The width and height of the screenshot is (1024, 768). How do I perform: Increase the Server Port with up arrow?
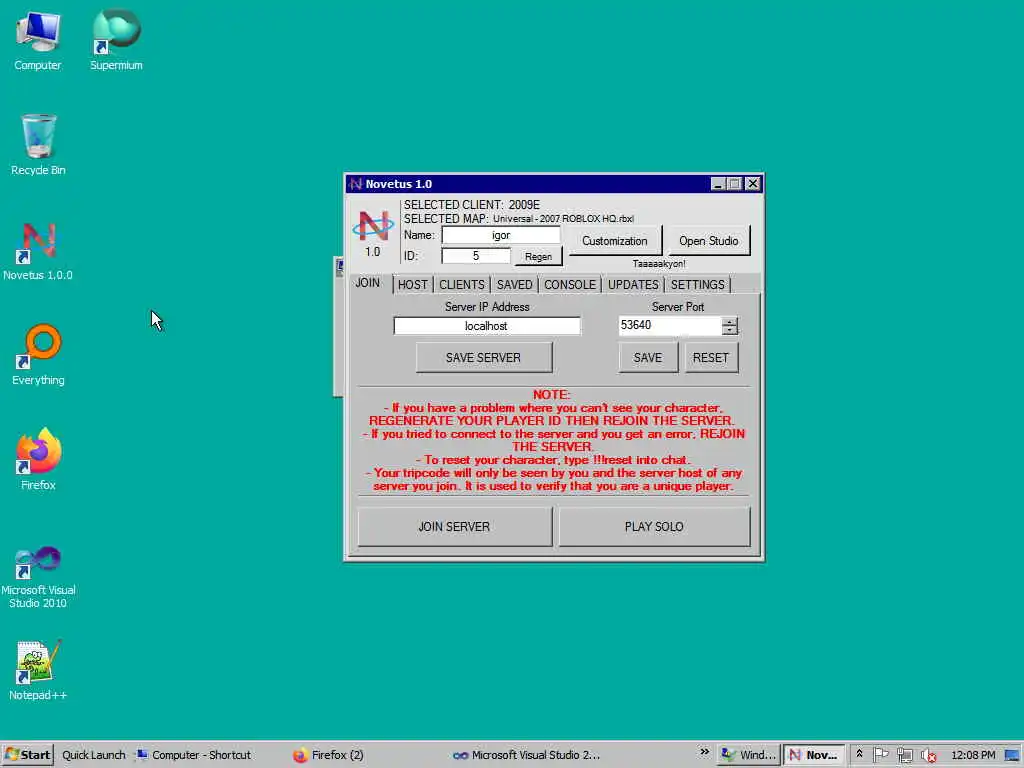pos(729,321)
